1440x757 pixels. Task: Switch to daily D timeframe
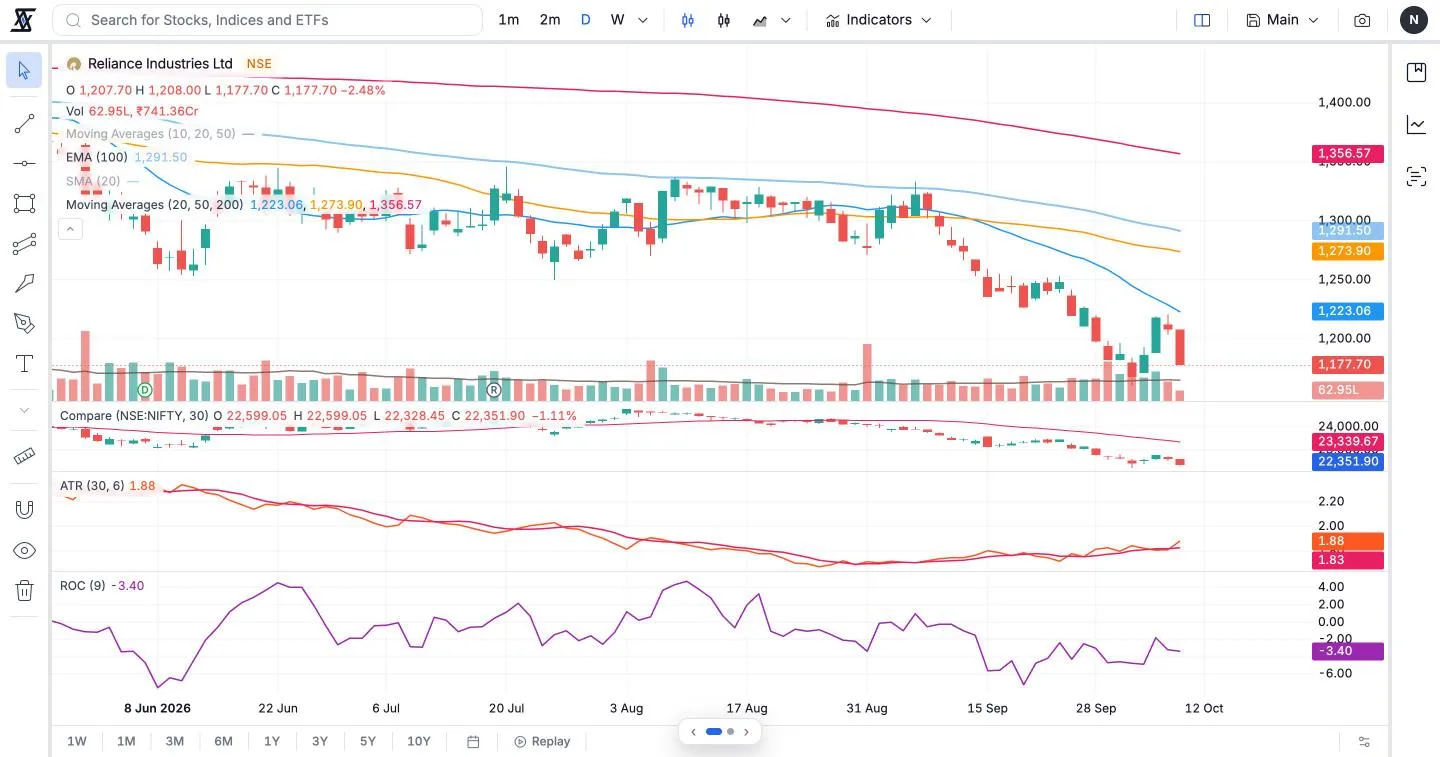point(585,20)
